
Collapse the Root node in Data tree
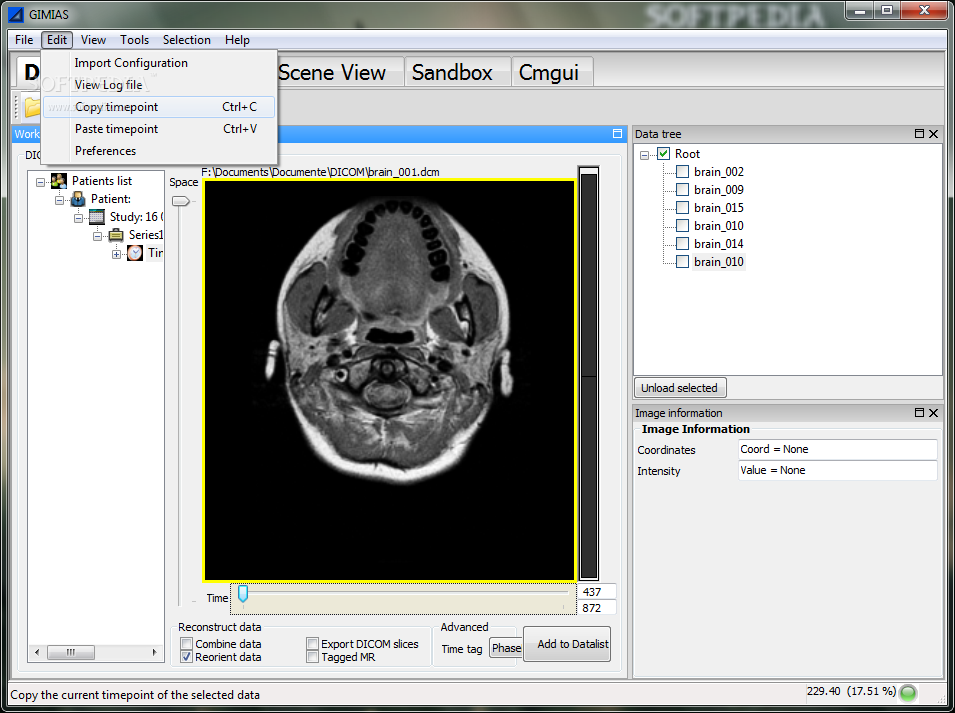pos(644,155)
